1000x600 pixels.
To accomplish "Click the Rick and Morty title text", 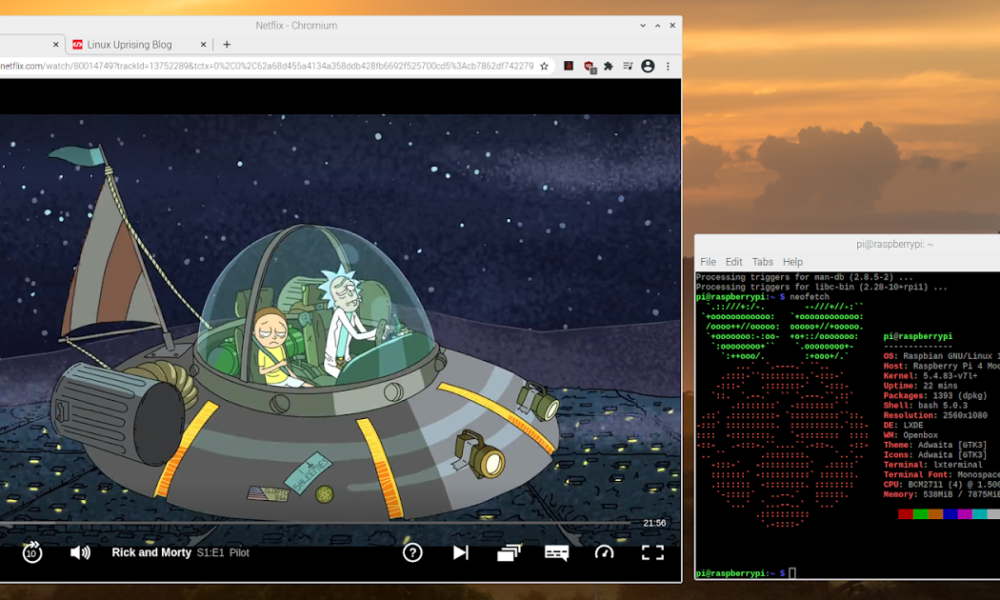I will pyautogui.click(x=151, y=552).
